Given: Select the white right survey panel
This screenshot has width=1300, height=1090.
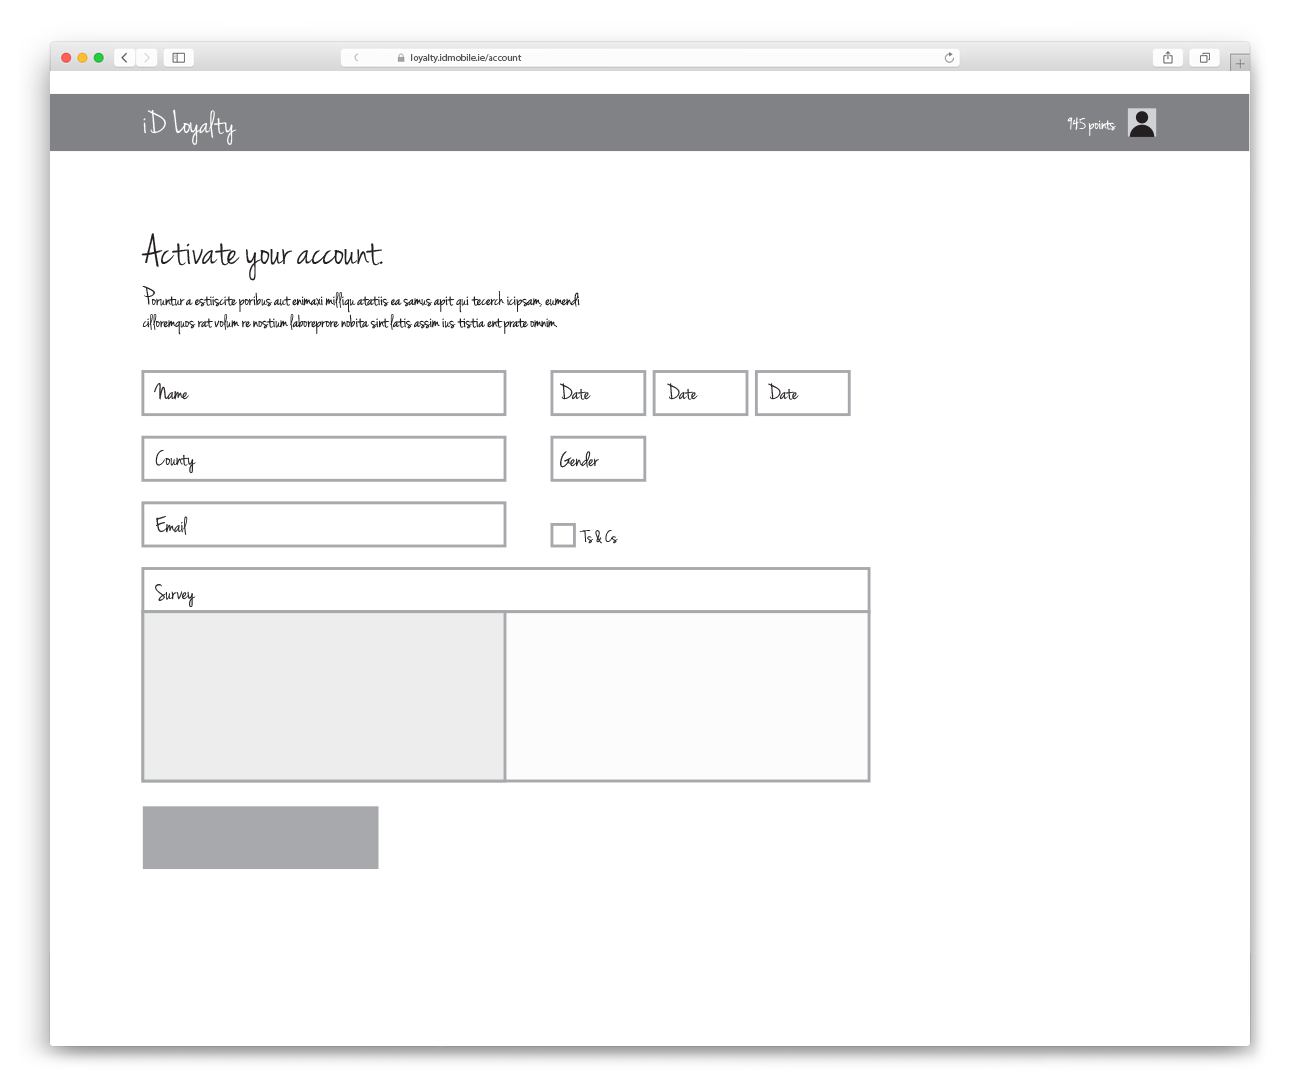Looking at the screenshot, I should [687, 696].
